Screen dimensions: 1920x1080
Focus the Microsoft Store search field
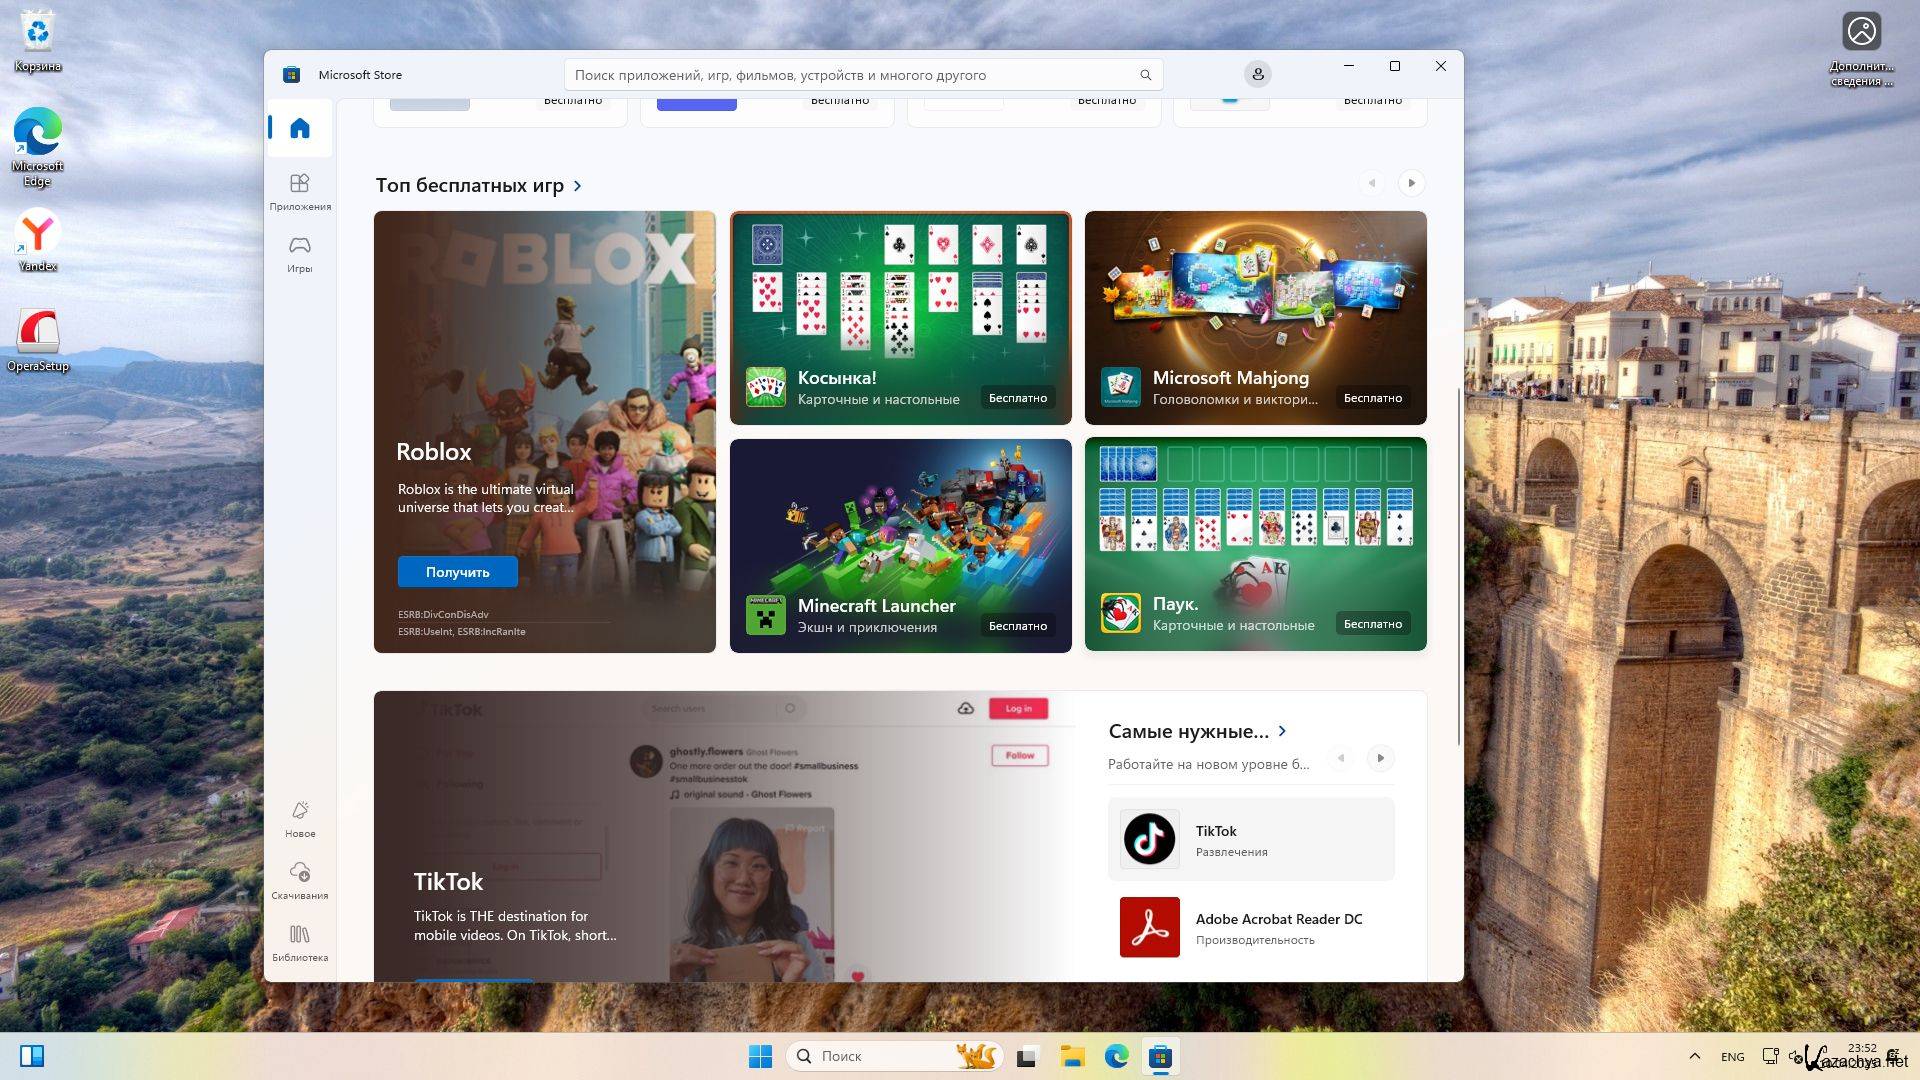click(x=850, y=75)
